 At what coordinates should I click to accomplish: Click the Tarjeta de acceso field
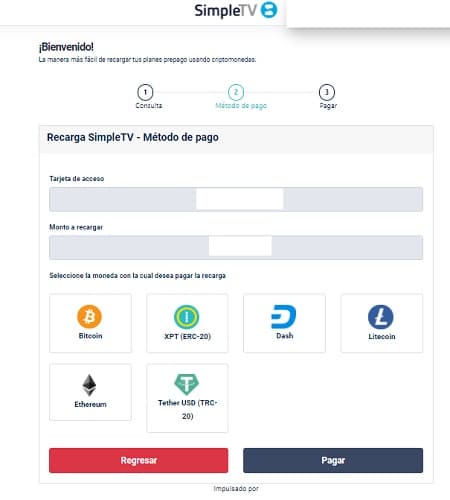coord(236,199)
